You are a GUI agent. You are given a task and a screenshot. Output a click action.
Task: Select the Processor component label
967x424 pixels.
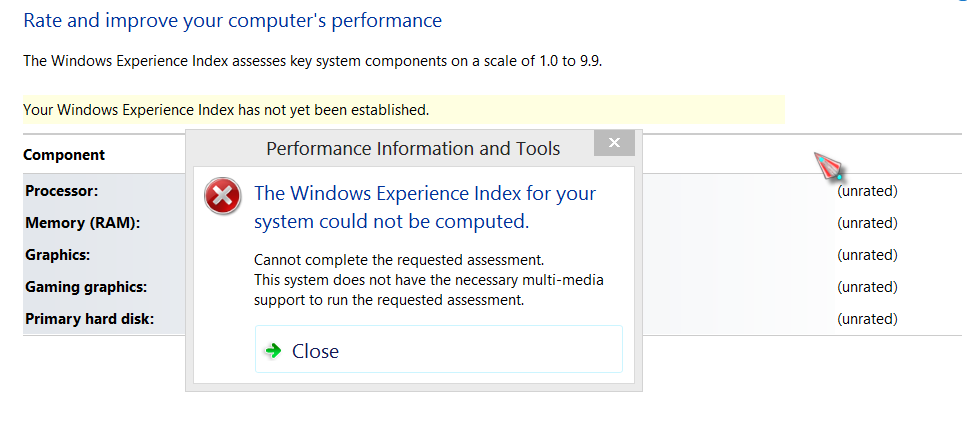(61, 191)
